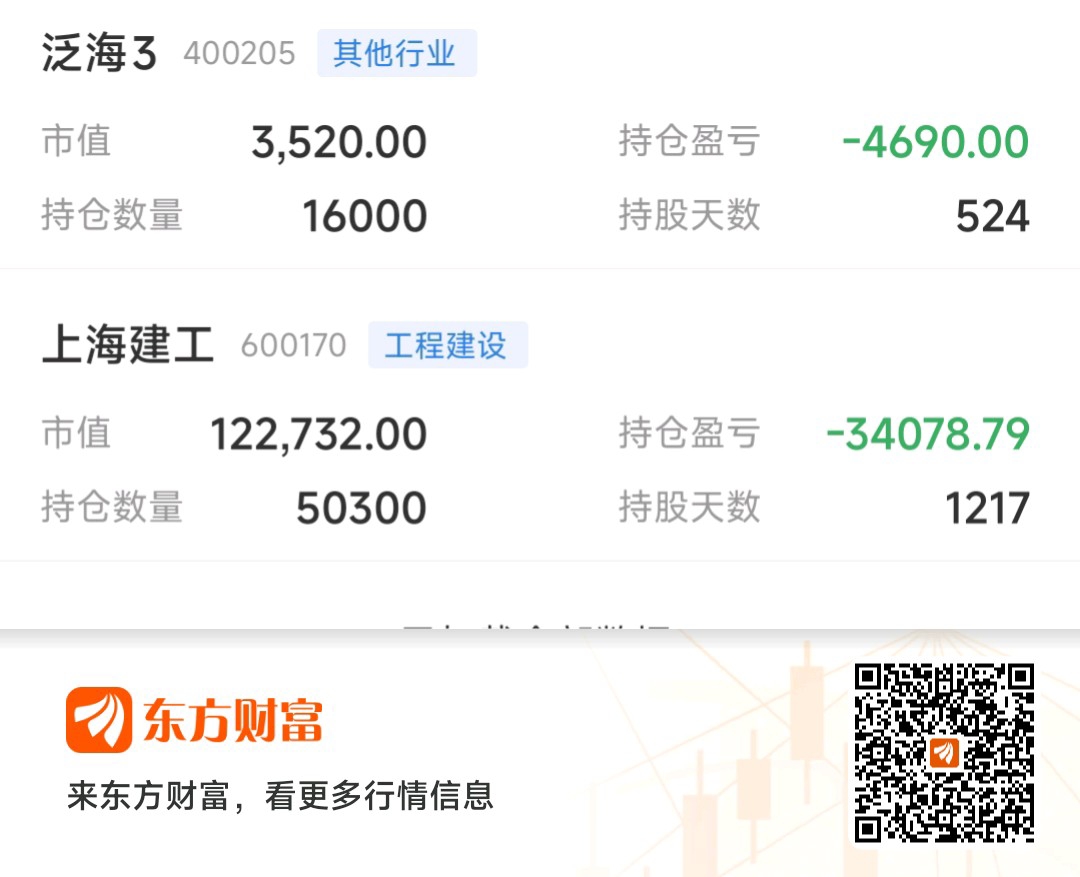The image size is (1080, 877).
Task: Select holding quantity 50300
Action: [362, 508]
